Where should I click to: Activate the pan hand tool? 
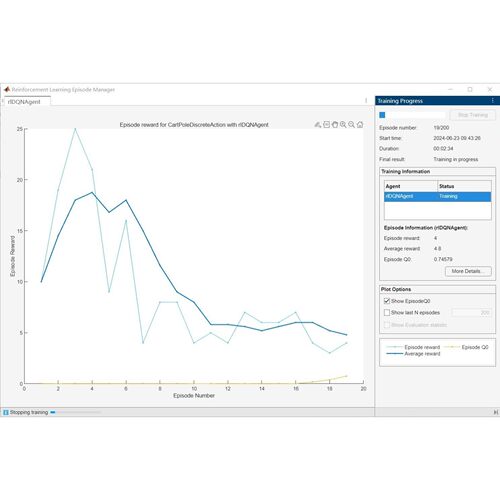point(335,125)
